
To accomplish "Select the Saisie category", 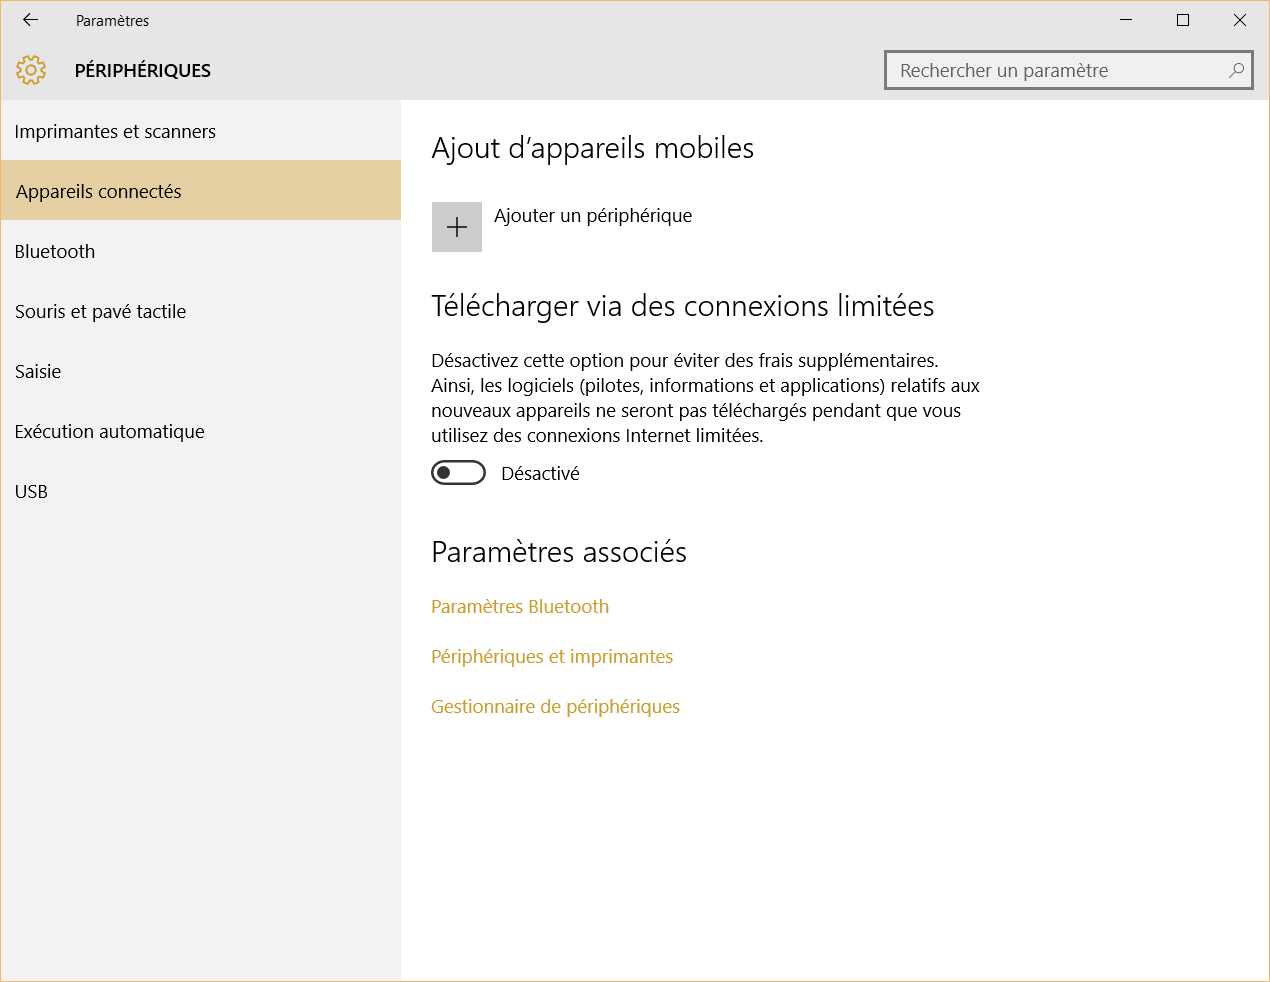I will [x=38, y=372].
